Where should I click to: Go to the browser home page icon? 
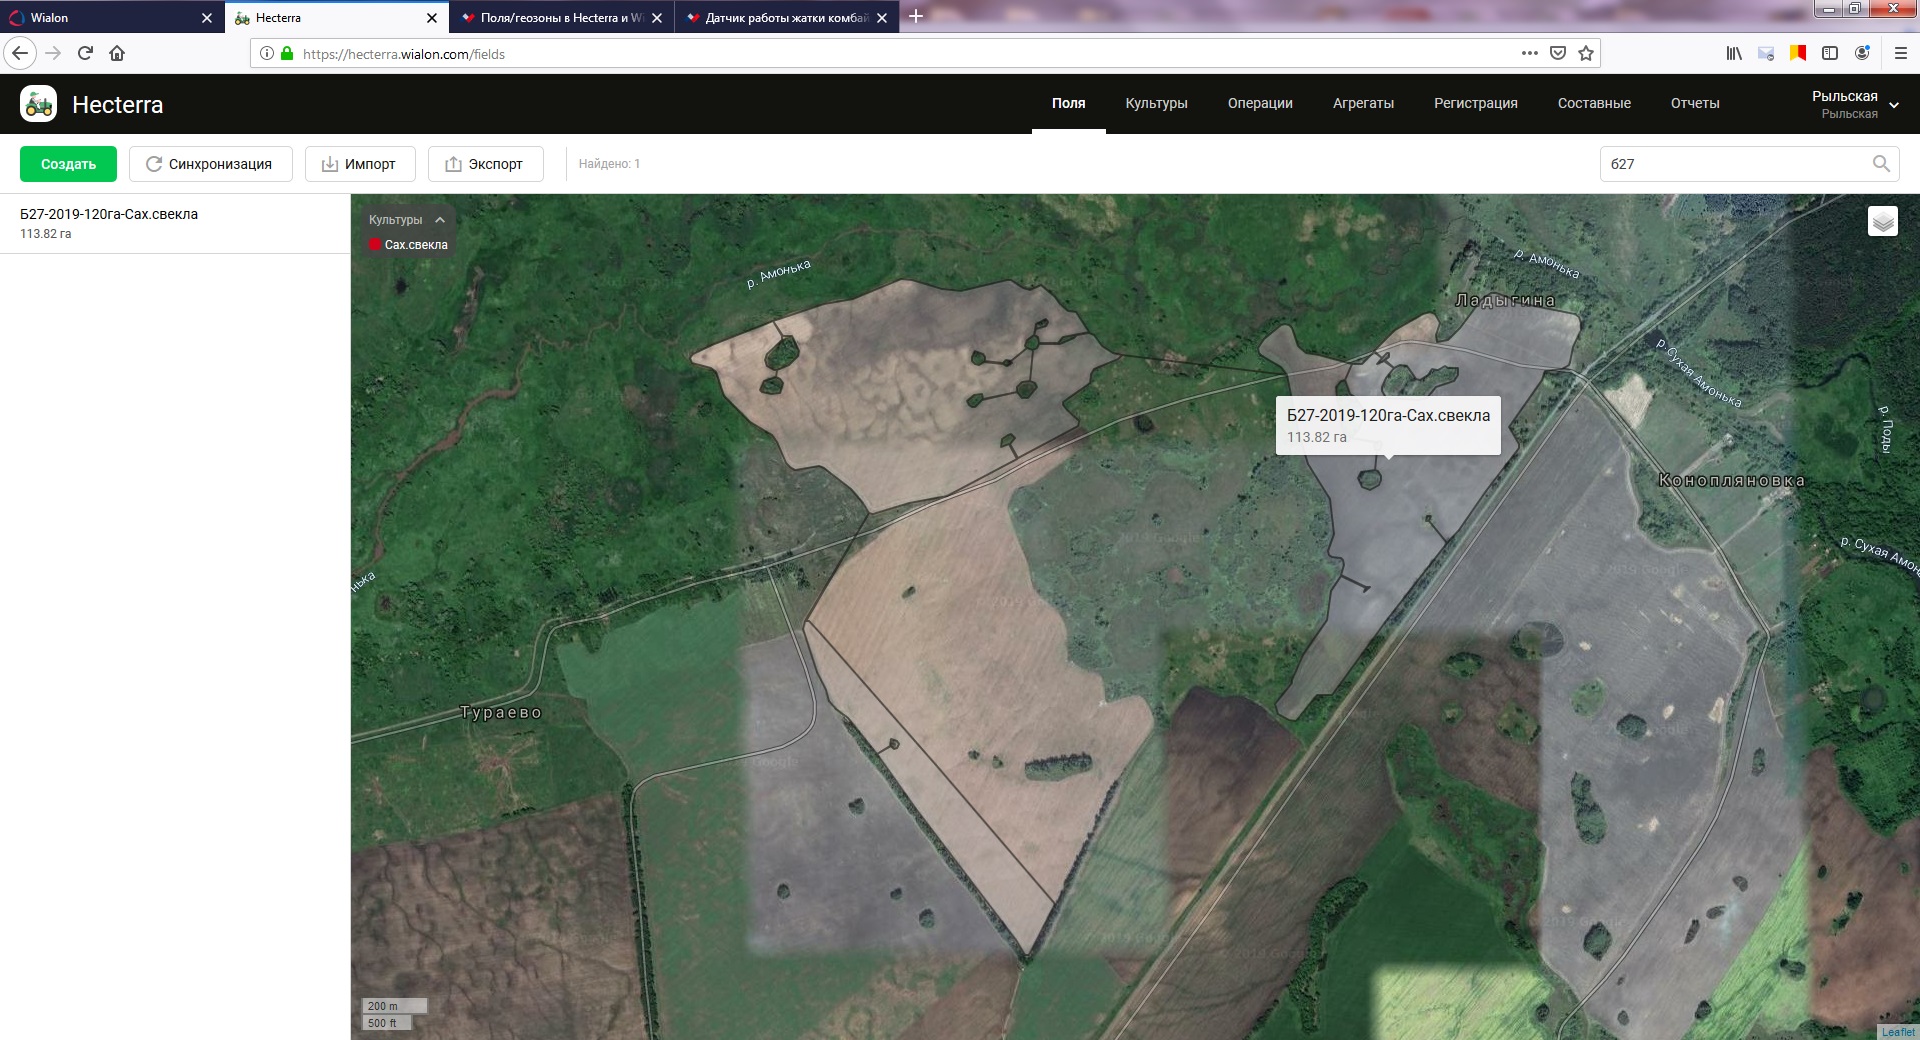coord(117,54)
